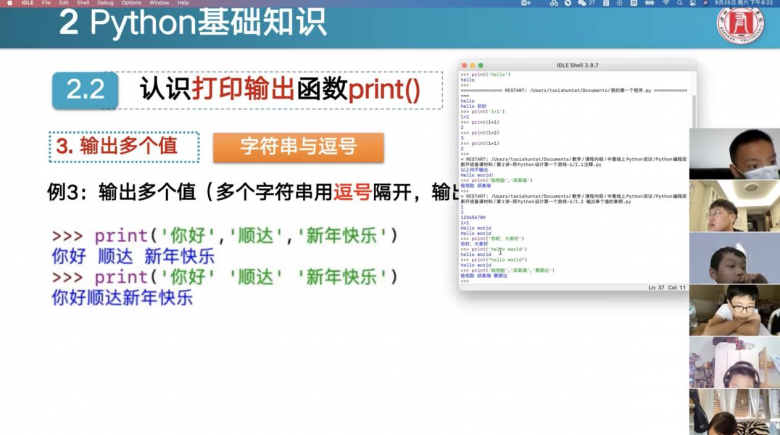Viewport: 780px width, 435px height.
Task: Click the top participant video thumbnail
Action: pos(734,153)
